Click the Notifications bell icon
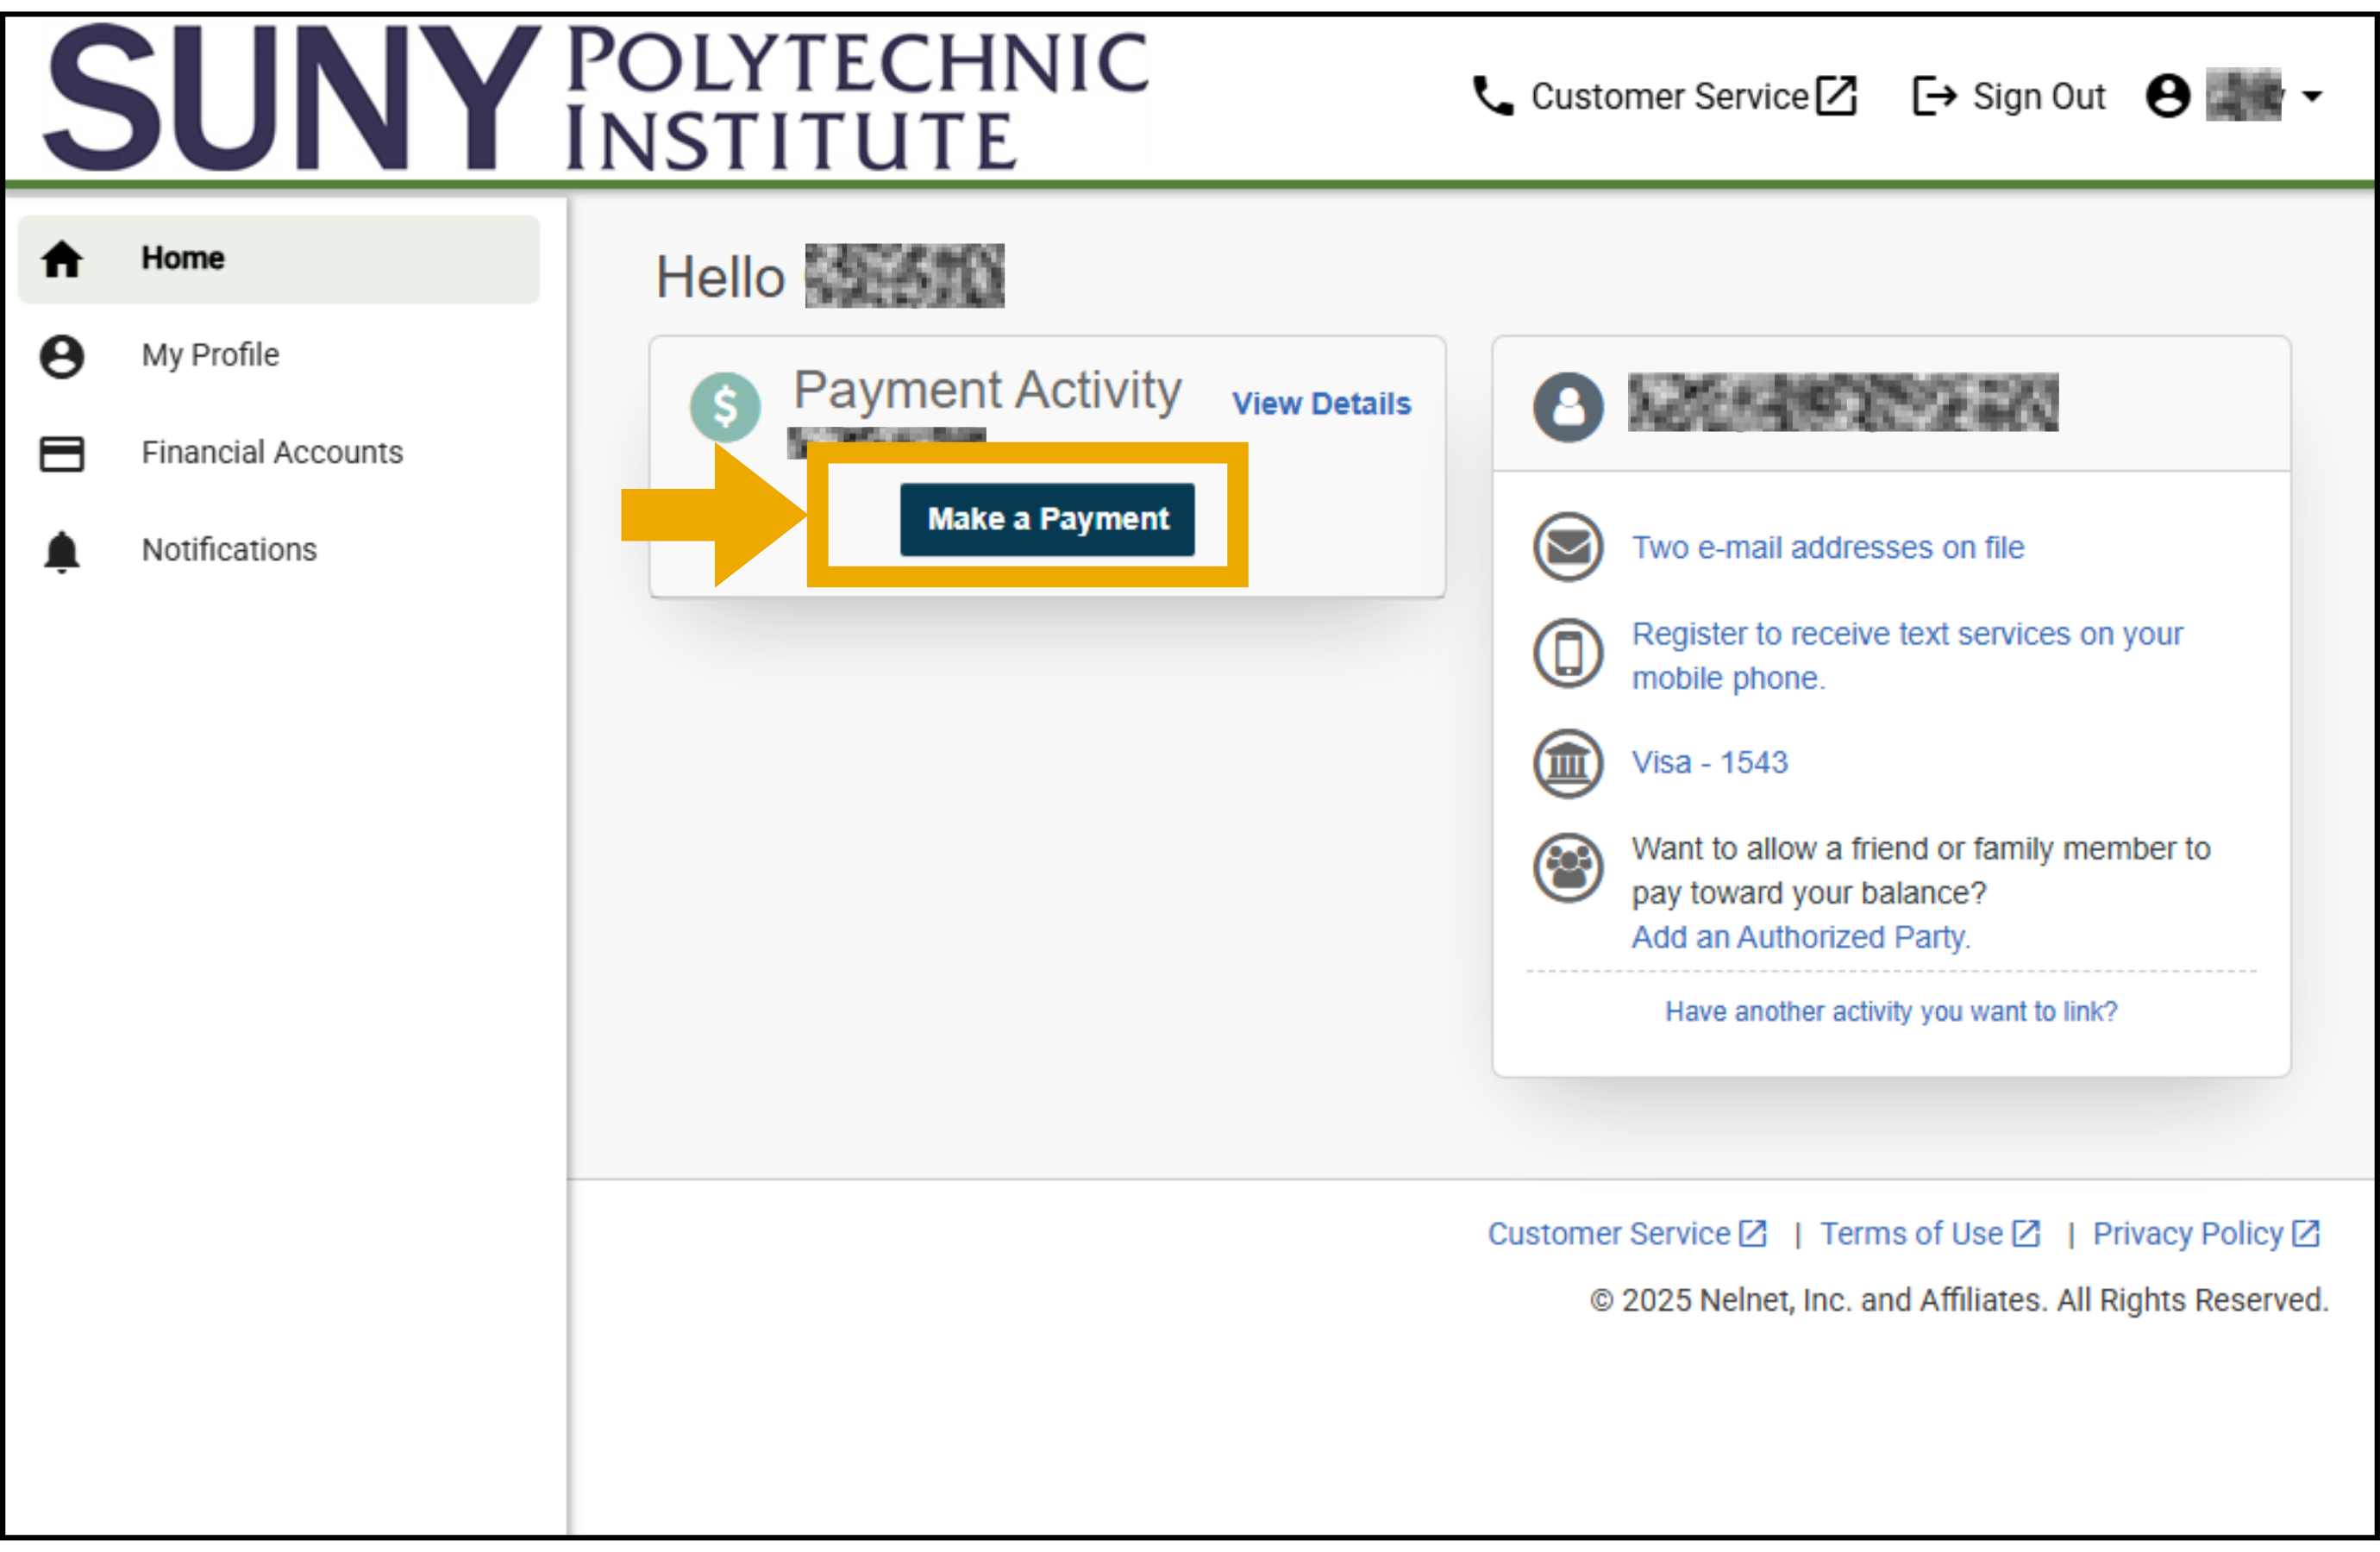Viewport: 2380px width, 1552px height. point(62,550)
